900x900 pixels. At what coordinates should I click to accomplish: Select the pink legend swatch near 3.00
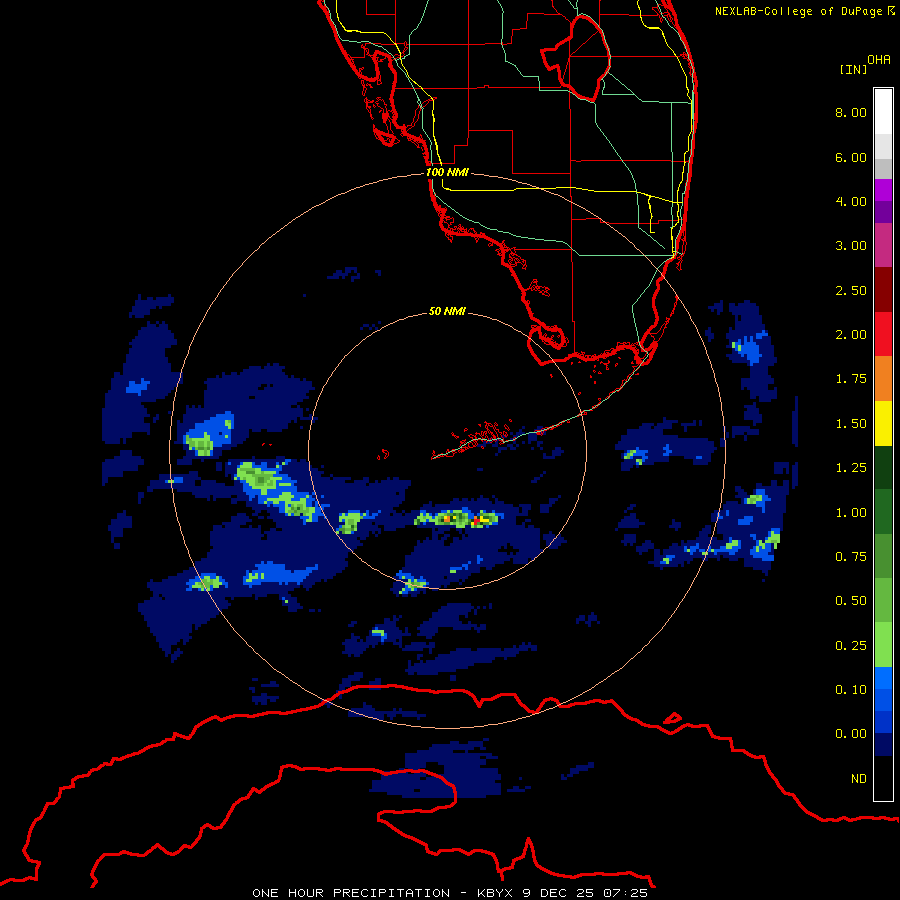point(883,245)
